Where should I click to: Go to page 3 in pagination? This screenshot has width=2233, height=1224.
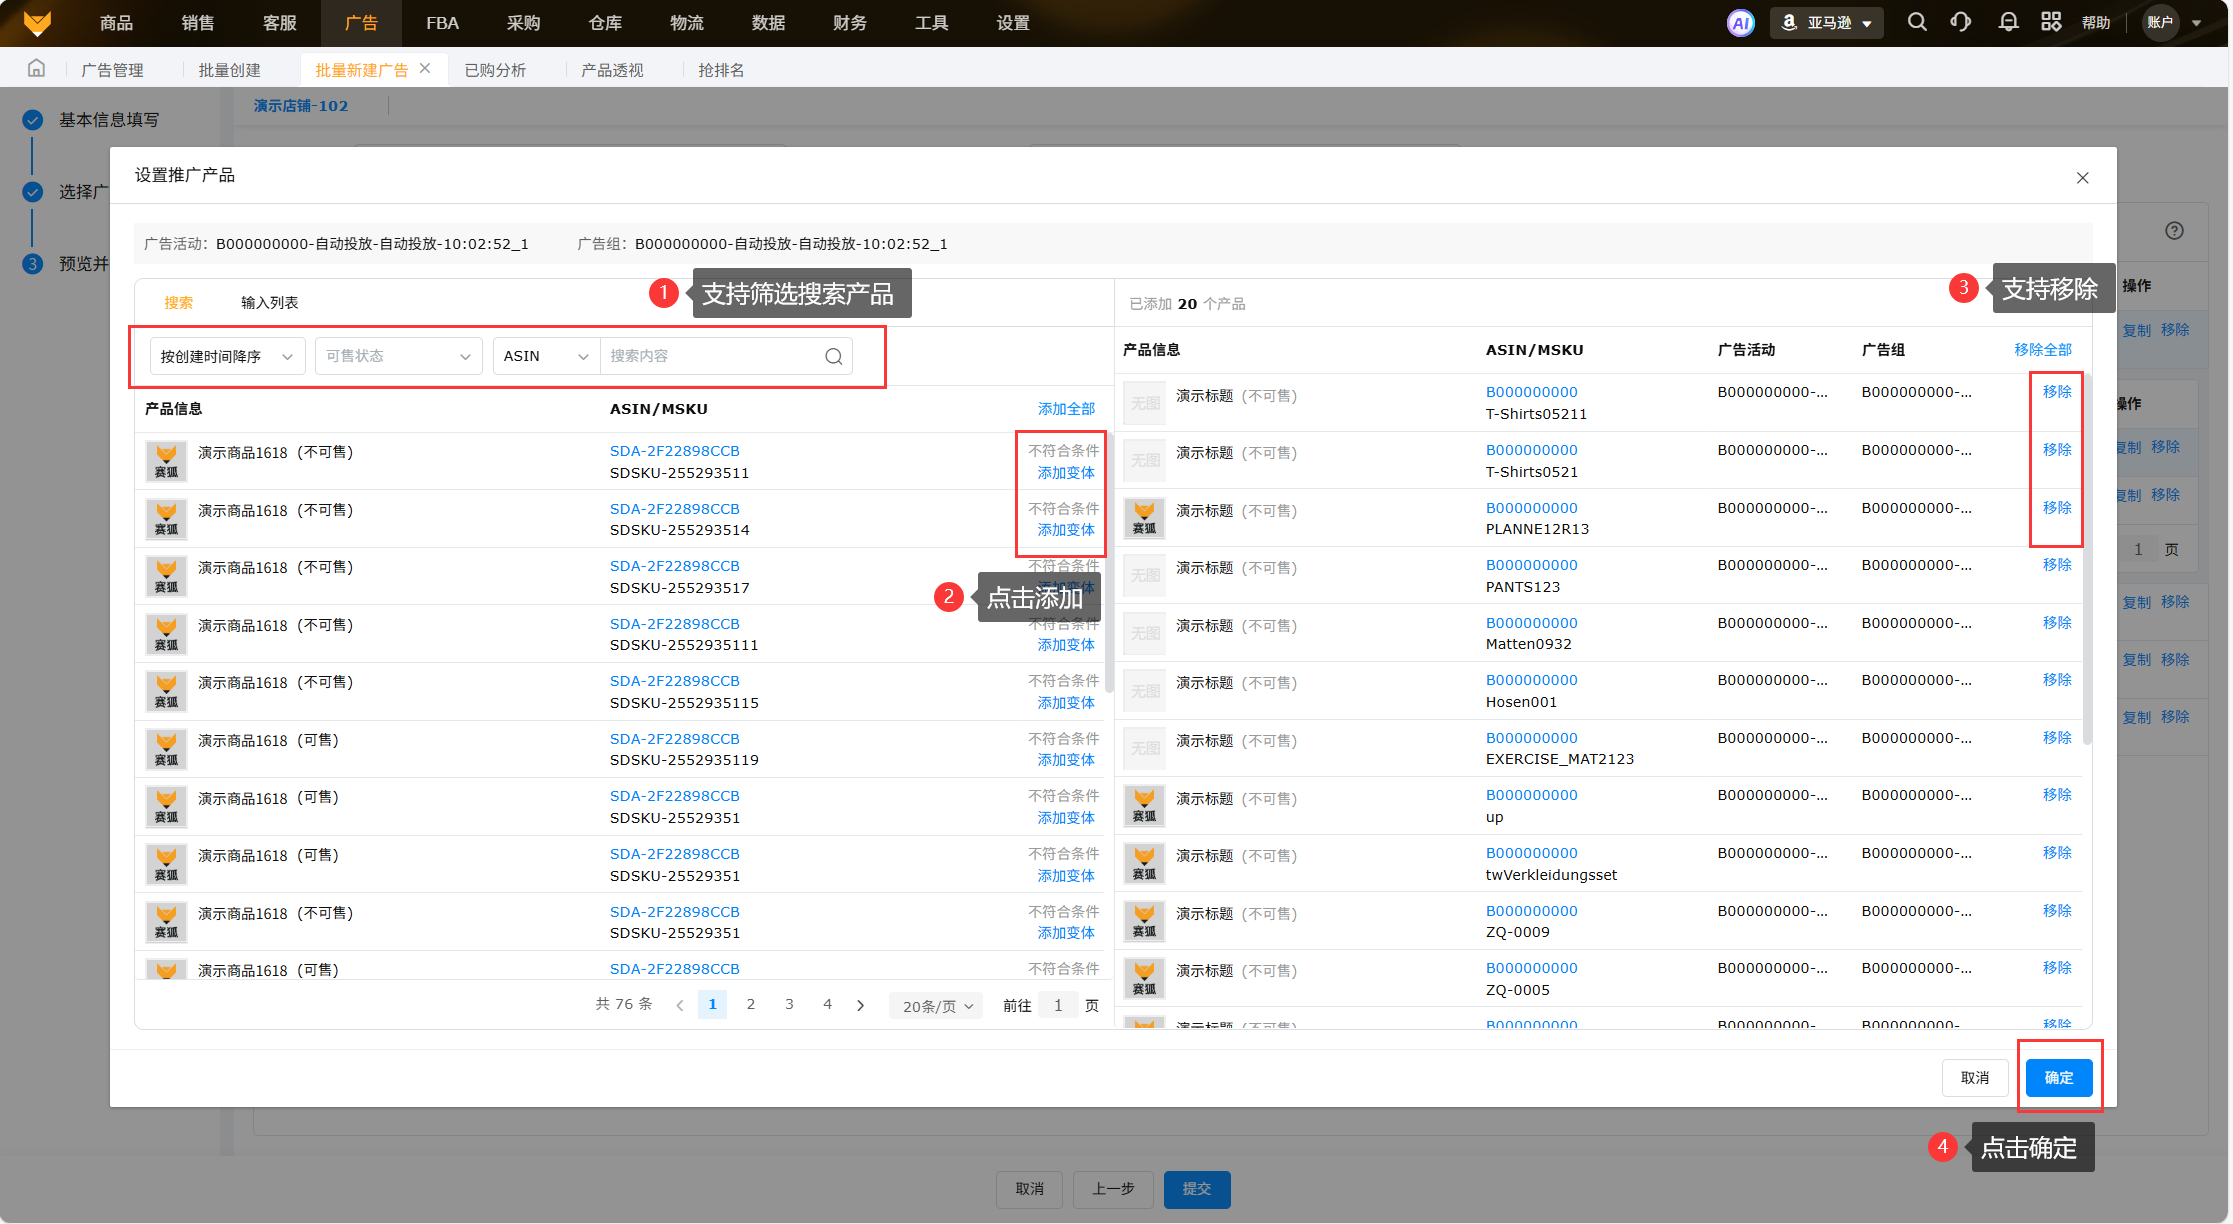point(789,1004)
